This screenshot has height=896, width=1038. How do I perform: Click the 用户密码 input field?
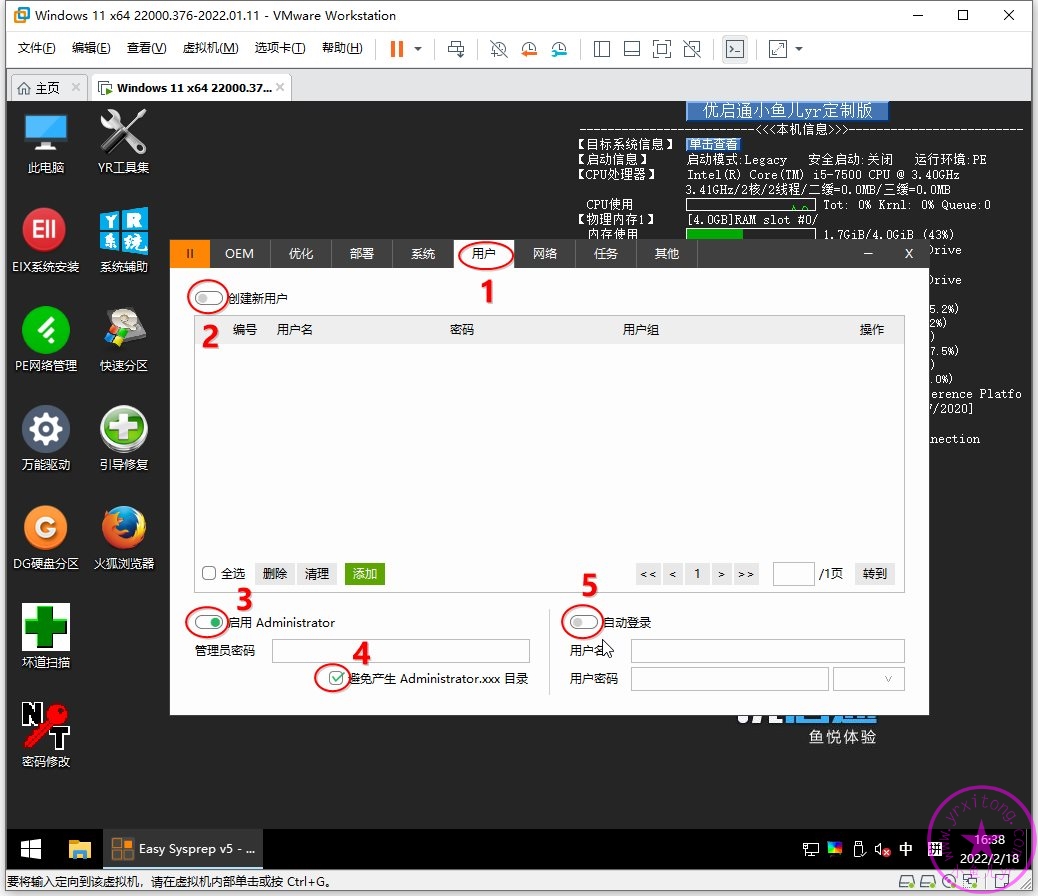pyautogui.click(x=730, y=679)
